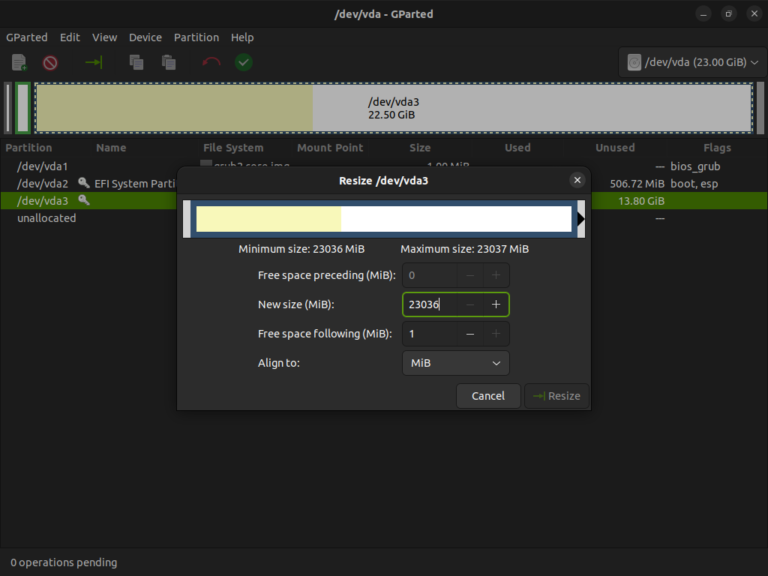This screenshot has width=768, height=576.
Task: Click the Partition column header
Action: pyautogui.click(x=28, y=147)
